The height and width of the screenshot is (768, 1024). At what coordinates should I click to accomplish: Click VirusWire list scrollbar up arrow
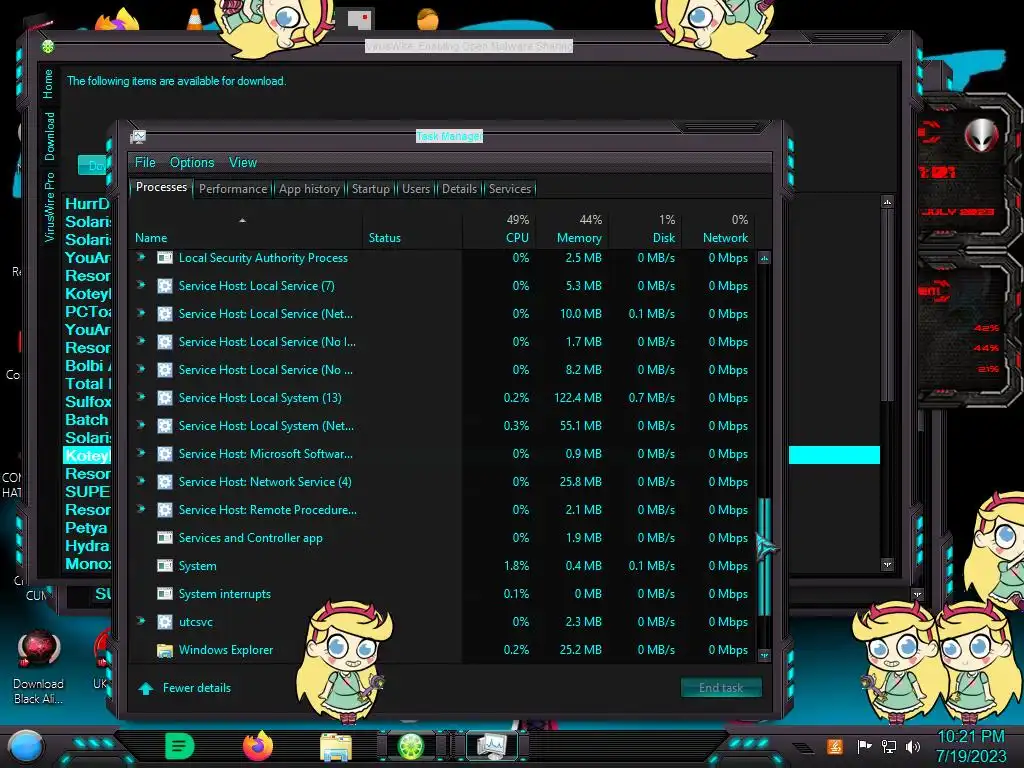click(x=887, y=202)
